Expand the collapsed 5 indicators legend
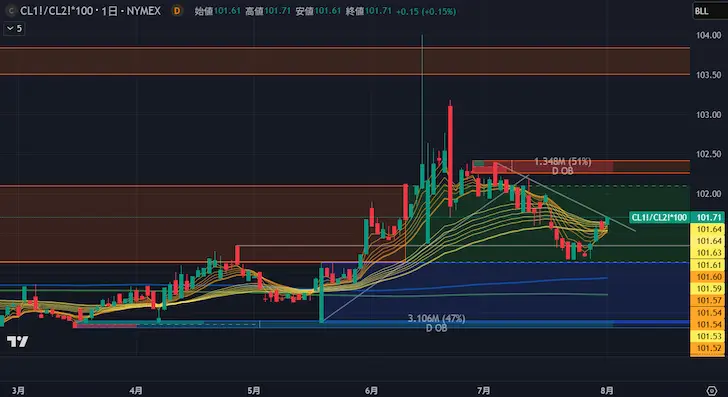This screenshot has height=397, width=728. [14, 29]
